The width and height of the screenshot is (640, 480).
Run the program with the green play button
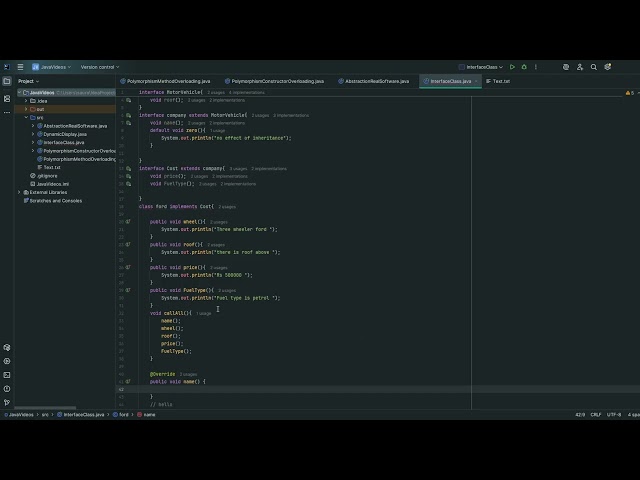[x=512, y=67]
